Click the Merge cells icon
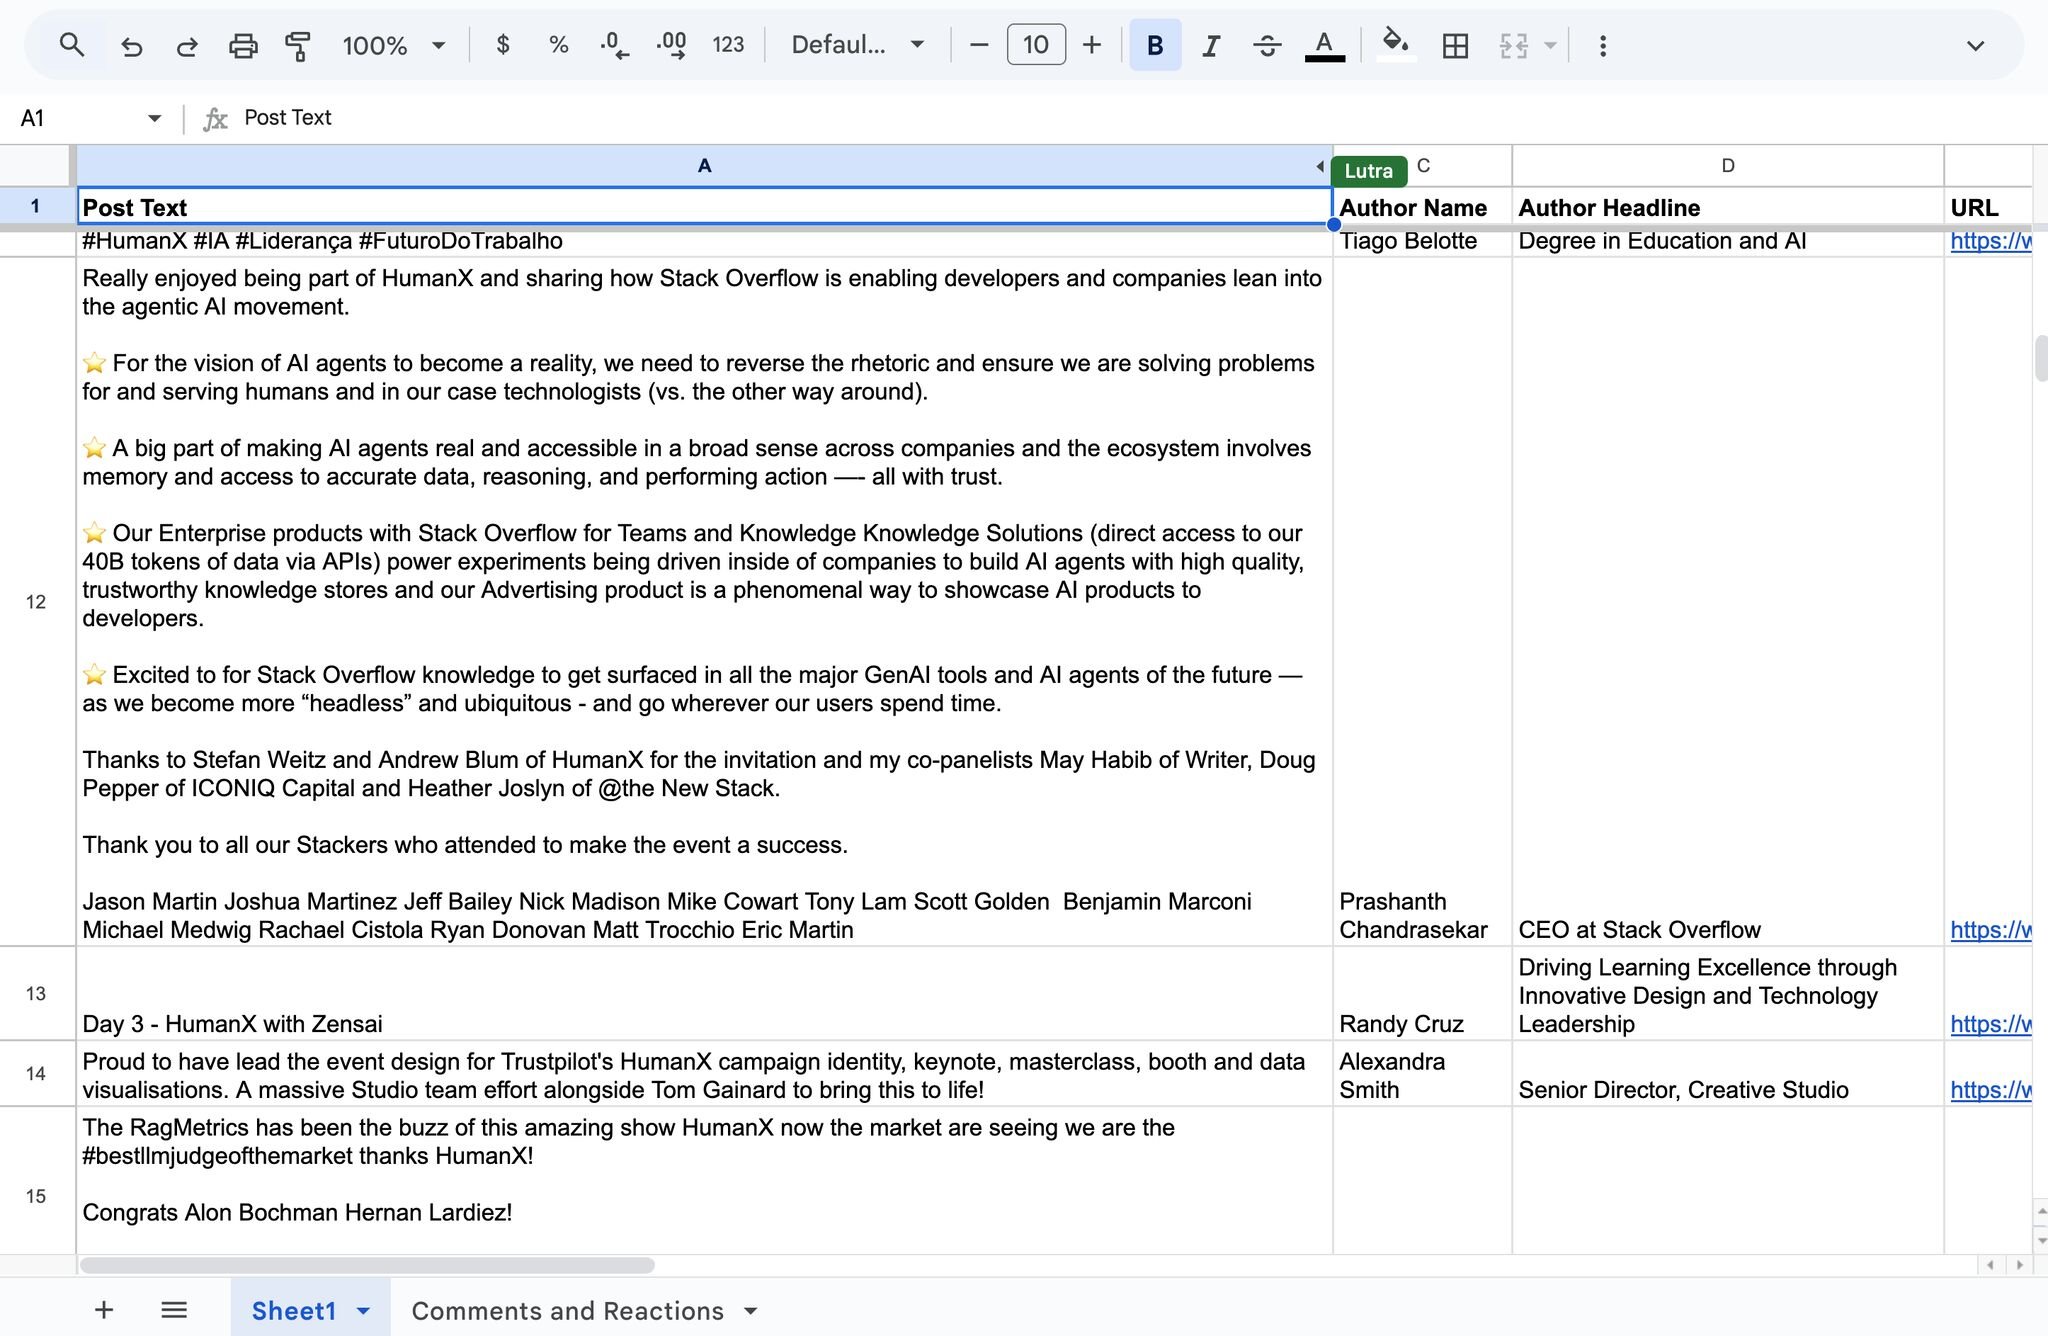This screenshot has width=2048, height=1336. [1513, 46]
